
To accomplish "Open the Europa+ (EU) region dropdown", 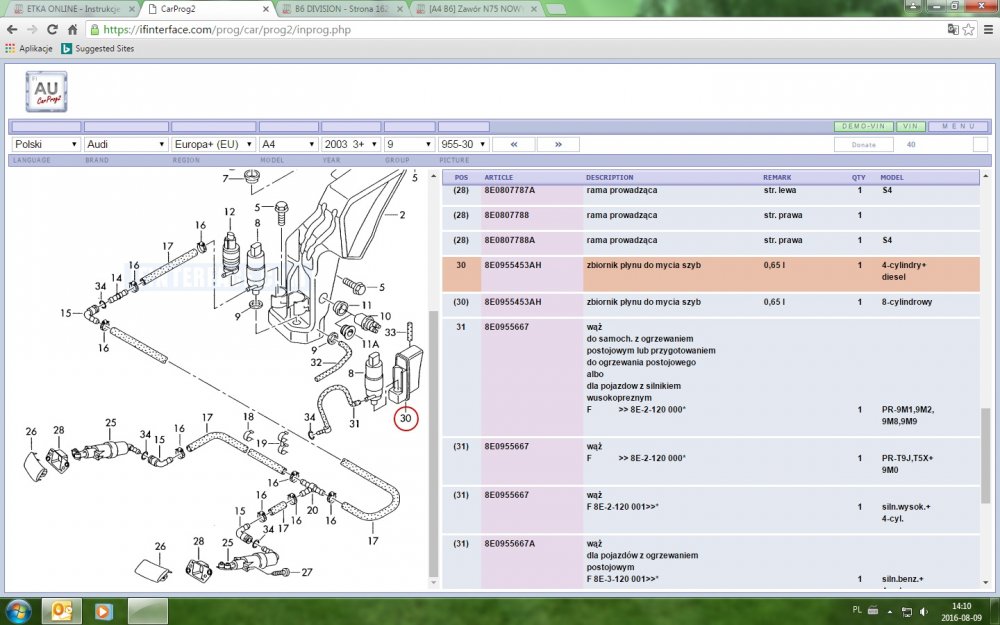I will click(x=213, y=144).
